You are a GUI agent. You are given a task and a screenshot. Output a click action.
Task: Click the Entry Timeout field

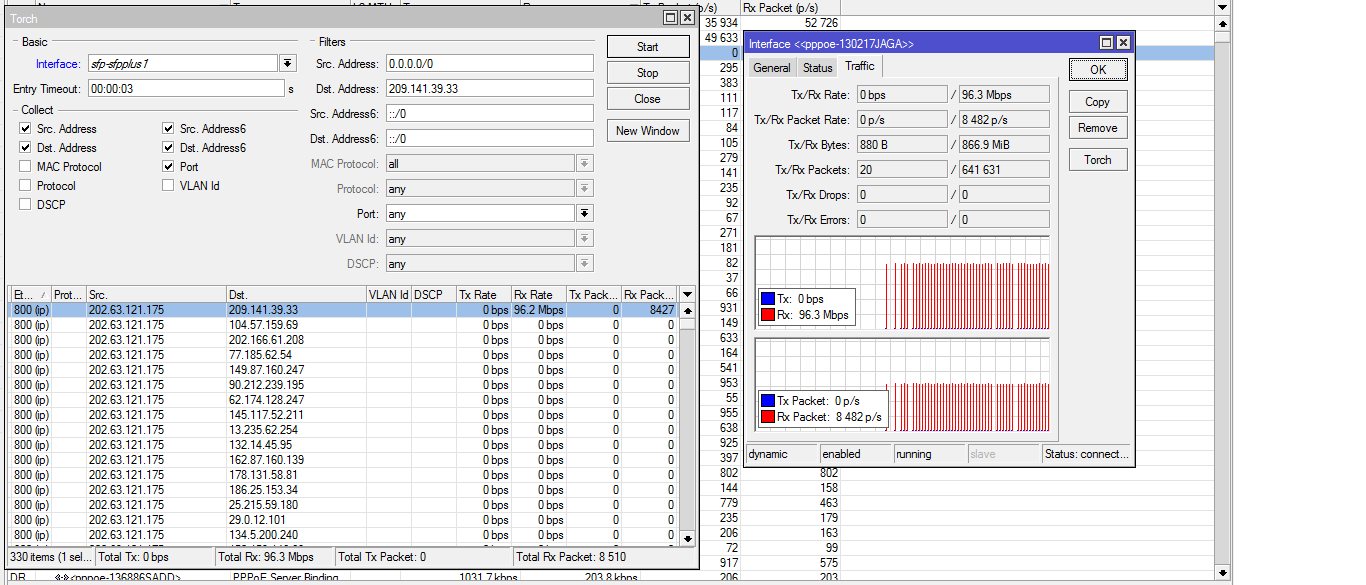[x=186, y=88]
